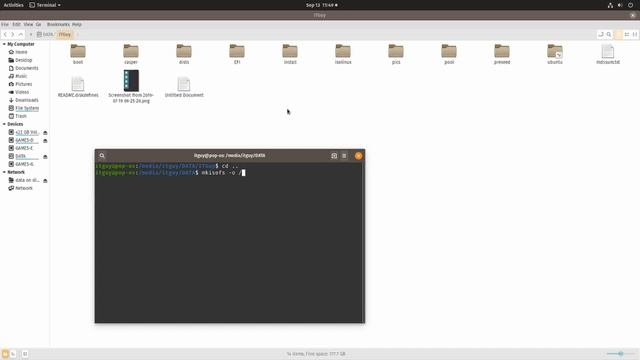Collapse Network sidebar section
Image resolution: width=640 pixels, height=360 pixels.
4,172
